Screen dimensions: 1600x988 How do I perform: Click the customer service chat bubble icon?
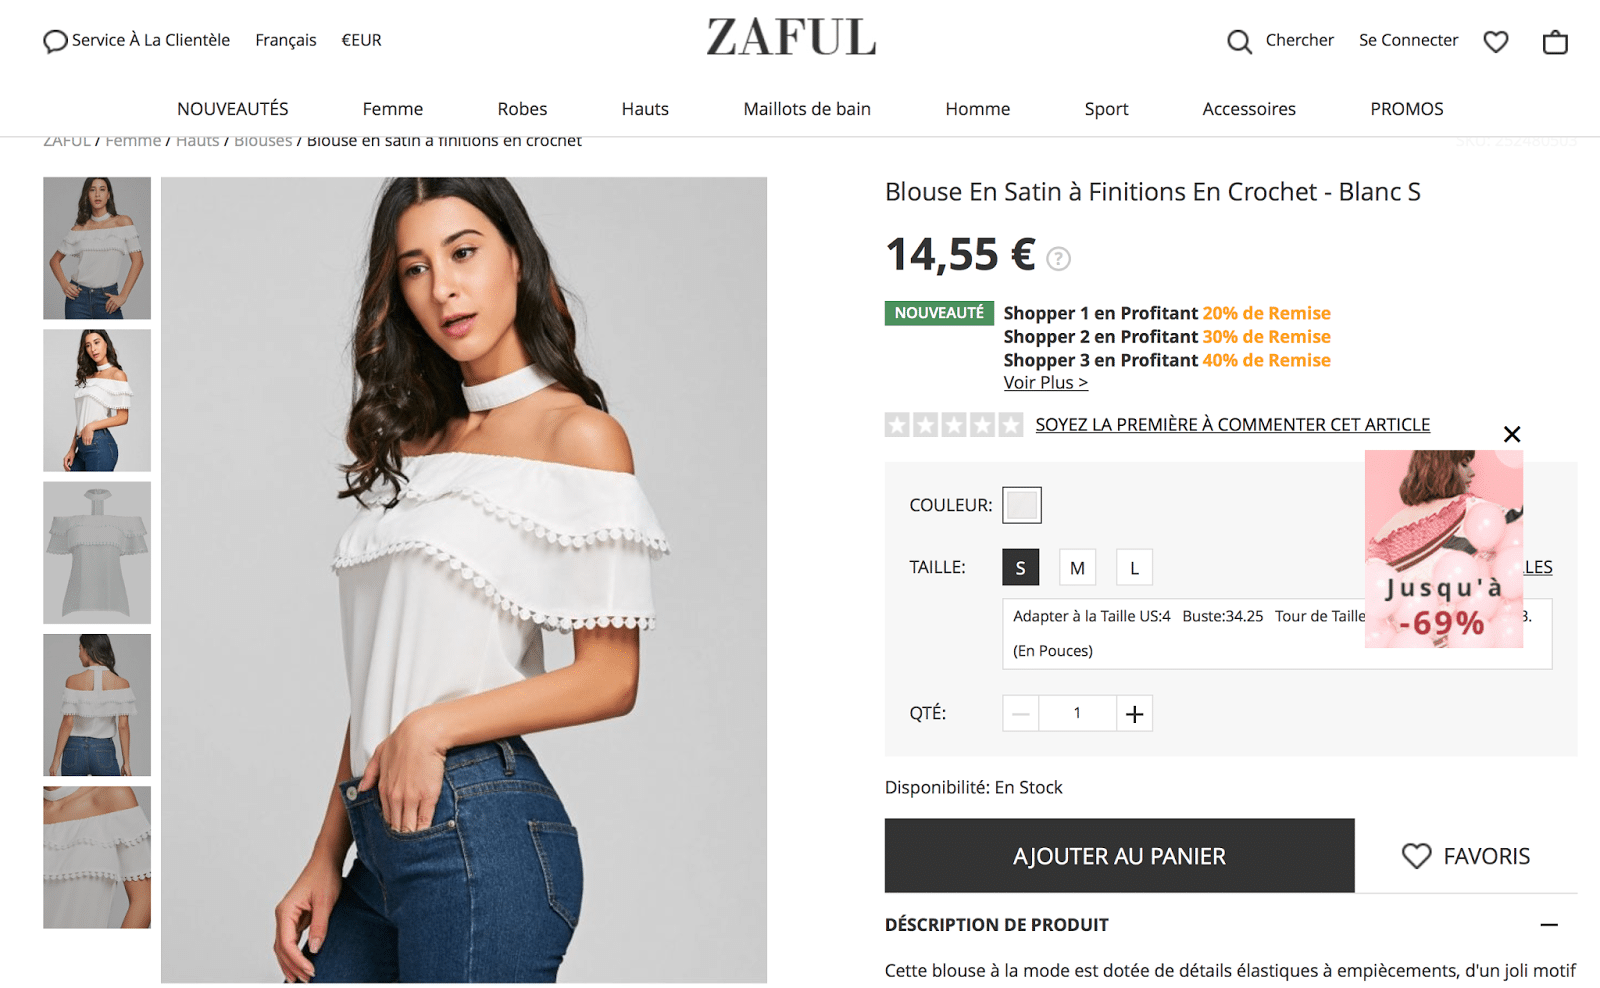55,41
